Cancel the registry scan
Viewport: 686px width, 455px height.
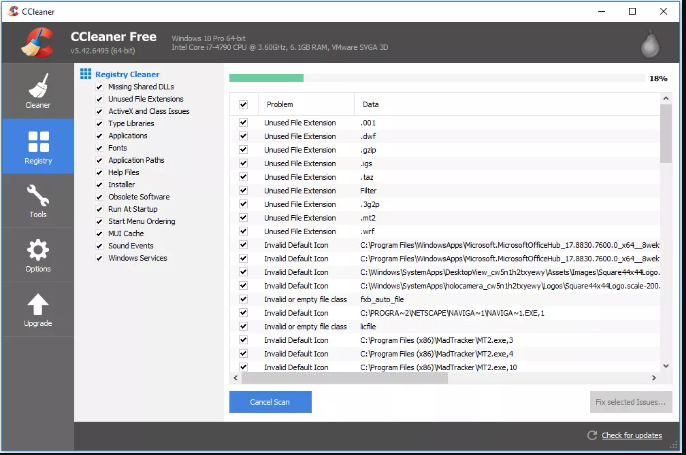point(270,402)
